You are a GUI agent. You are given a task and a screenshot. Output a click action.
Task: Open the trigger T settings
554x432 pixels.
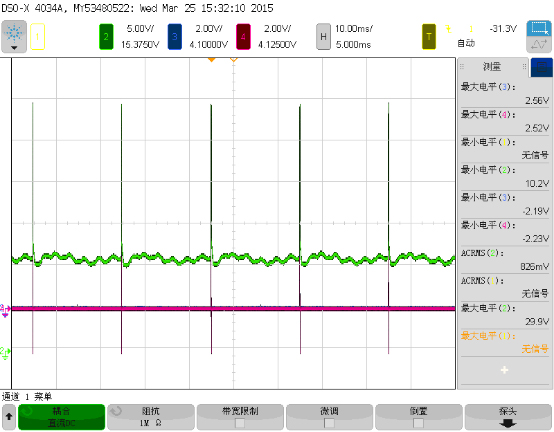point(429,36)
